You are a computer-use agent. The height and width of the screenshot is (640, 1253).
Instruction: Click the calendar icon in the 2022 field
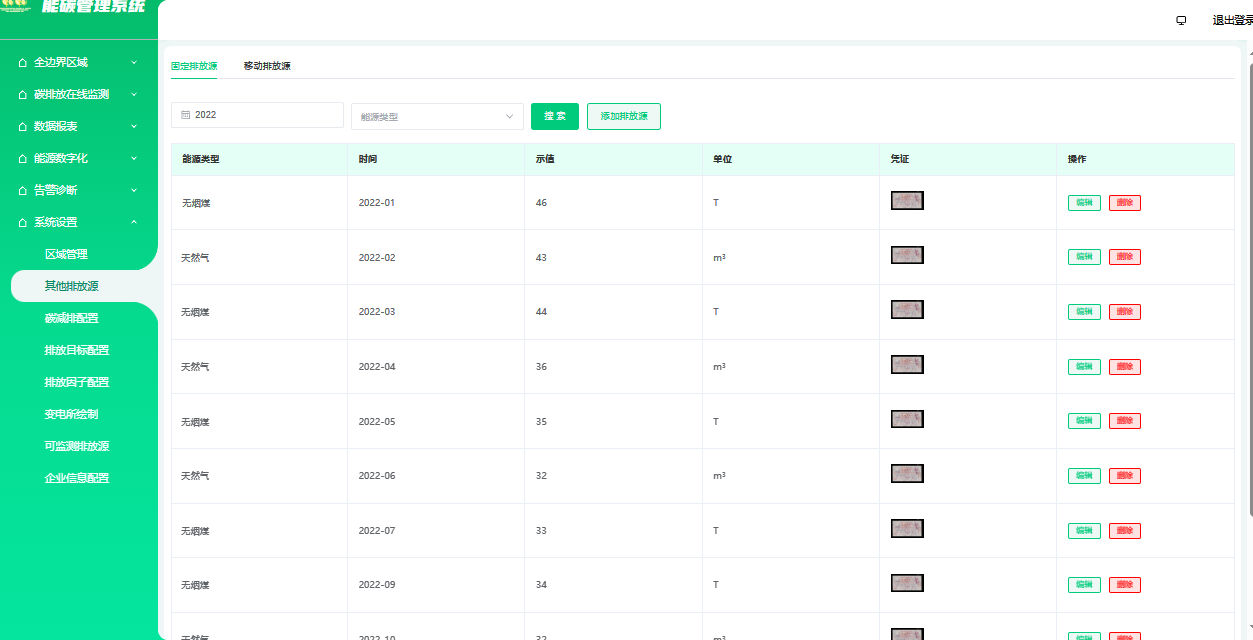185,115
